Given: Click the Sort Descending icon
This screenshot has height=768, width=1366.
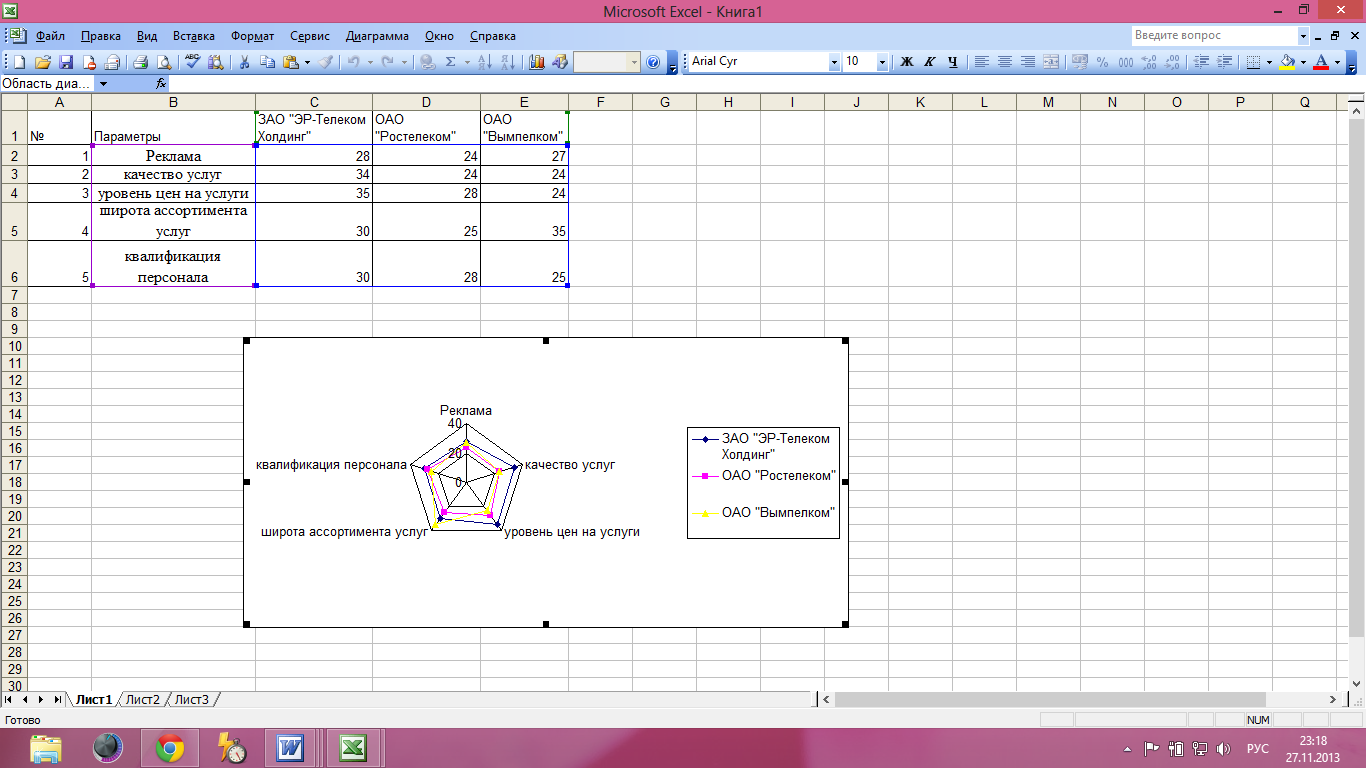Looking at the screenshot, I should 507,62.
